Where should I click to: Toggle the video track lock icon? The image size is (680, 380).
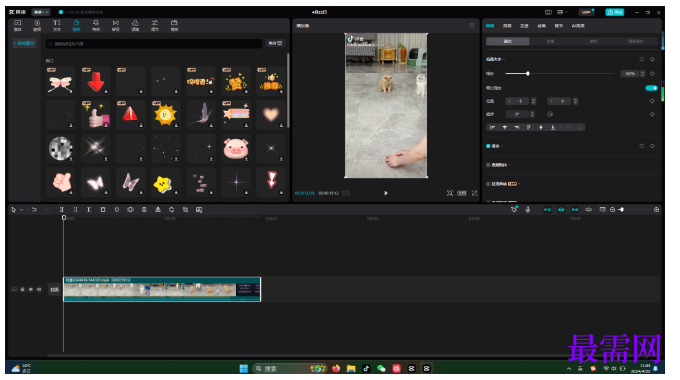[23, 289]
